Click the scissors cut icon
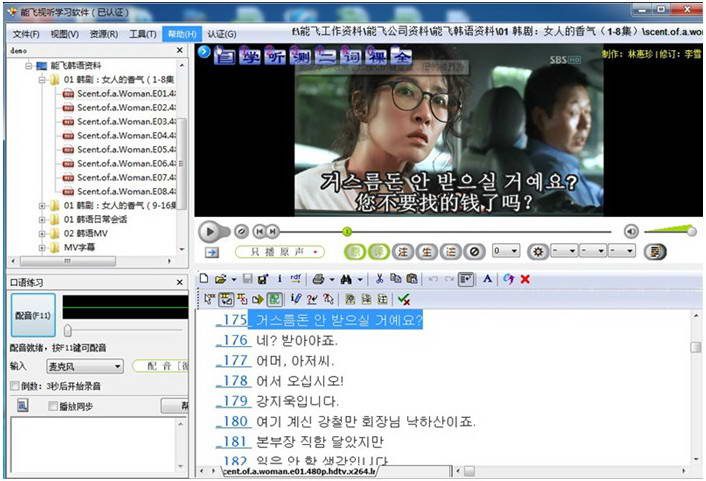Screen dimensions: 706x481 [x=379, y=278]
